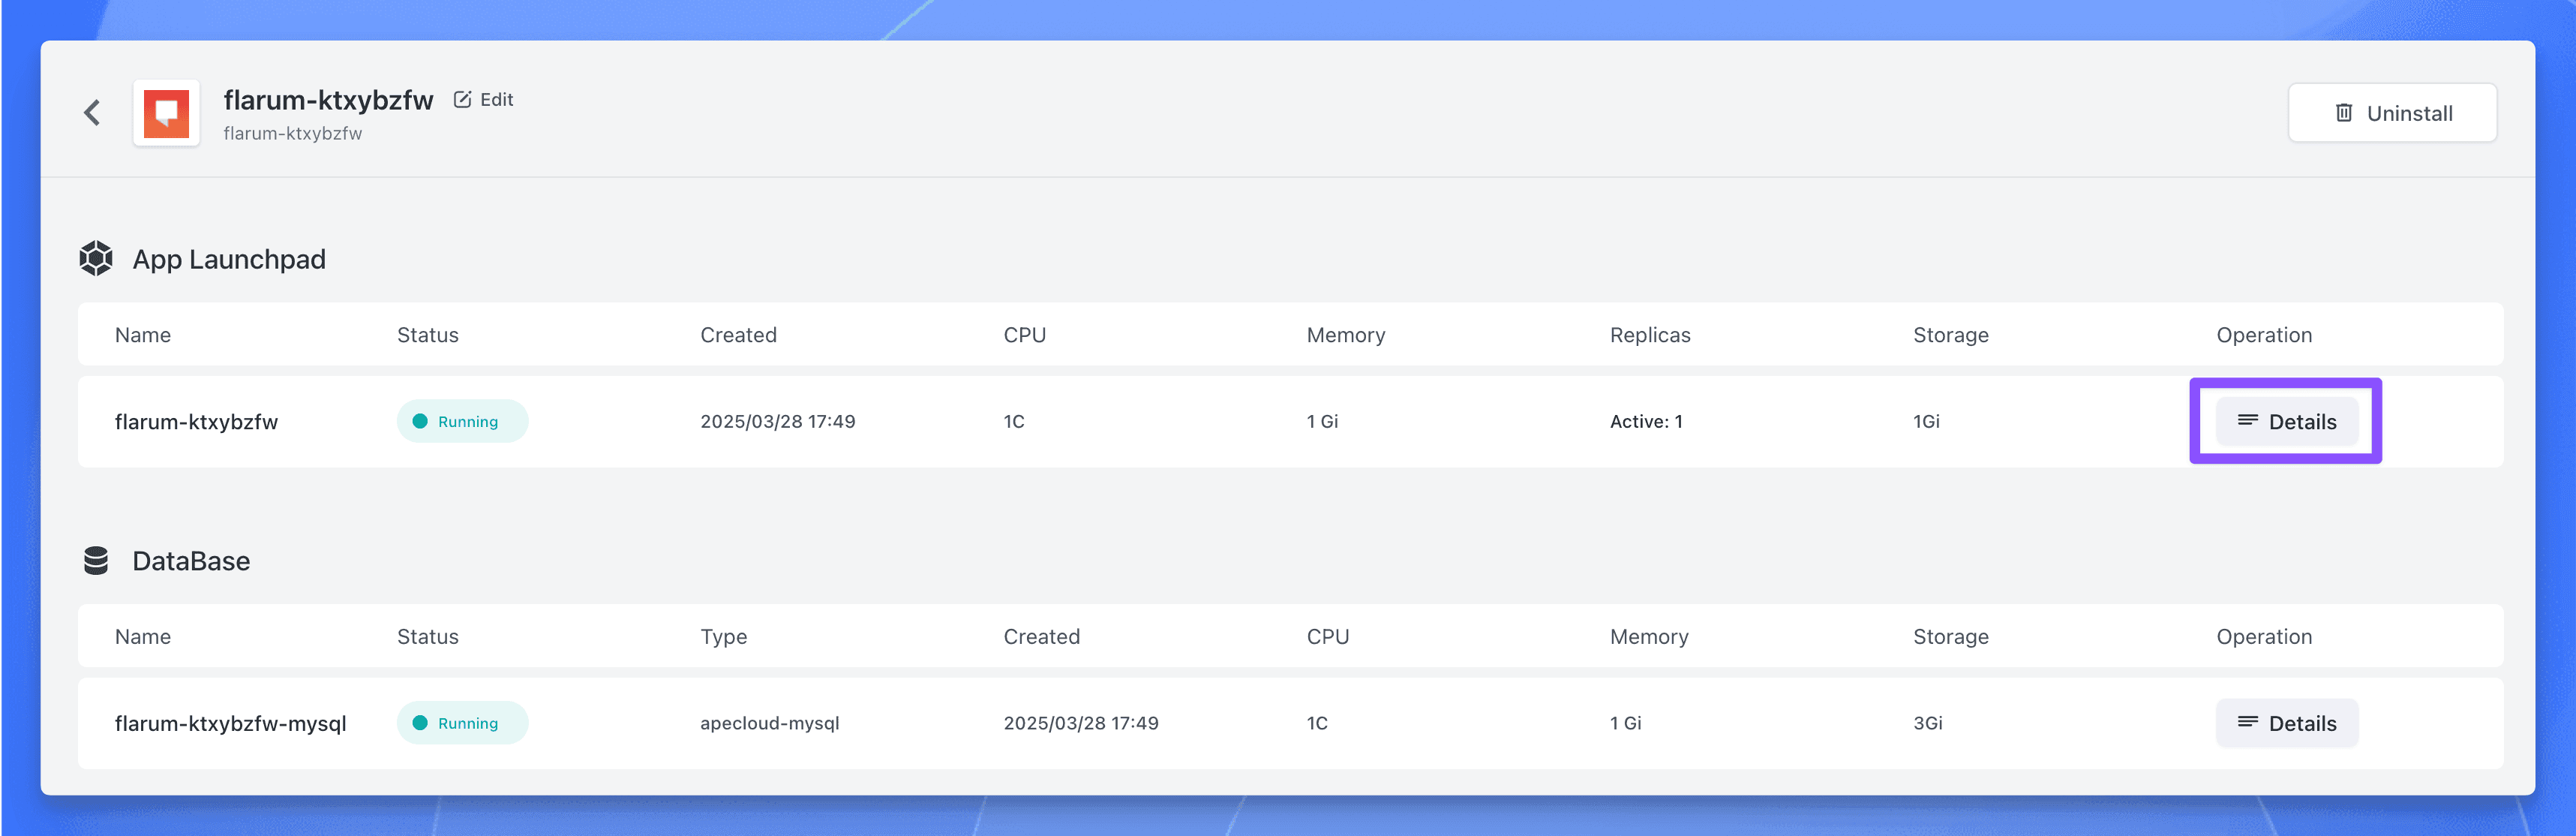The height and width of the screenshot is (836, 2576).
Task: Click the Flarum app logo
Action: pos(166,113)
